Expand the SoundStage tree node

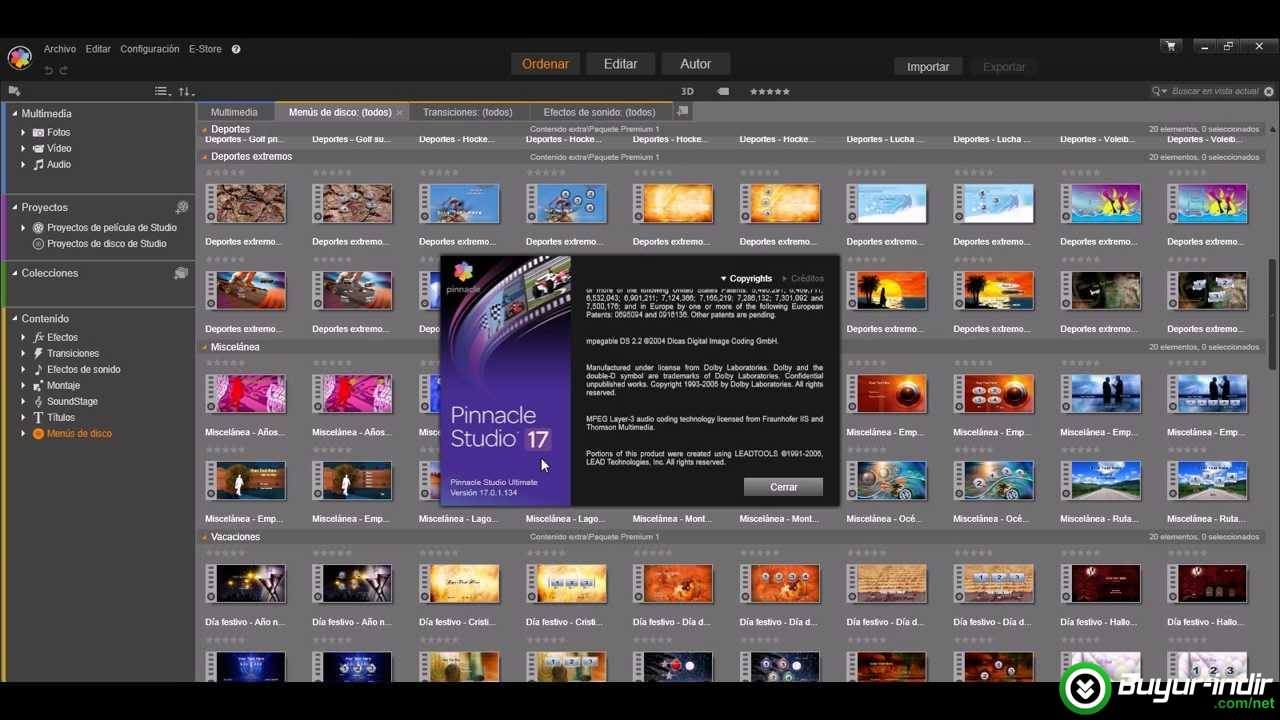click(x=23, y=401)
